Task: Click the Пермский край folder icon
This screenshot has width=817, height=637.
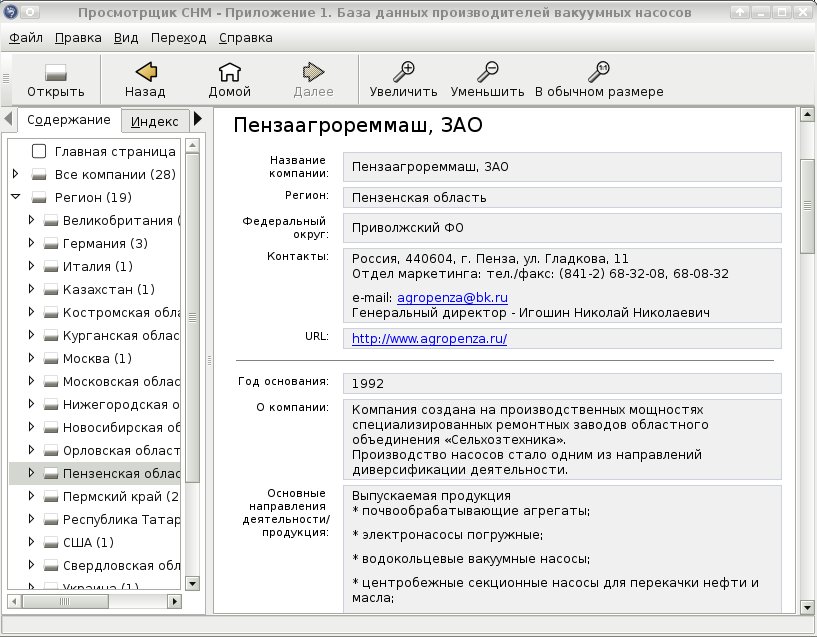Action: pos(51,496)
